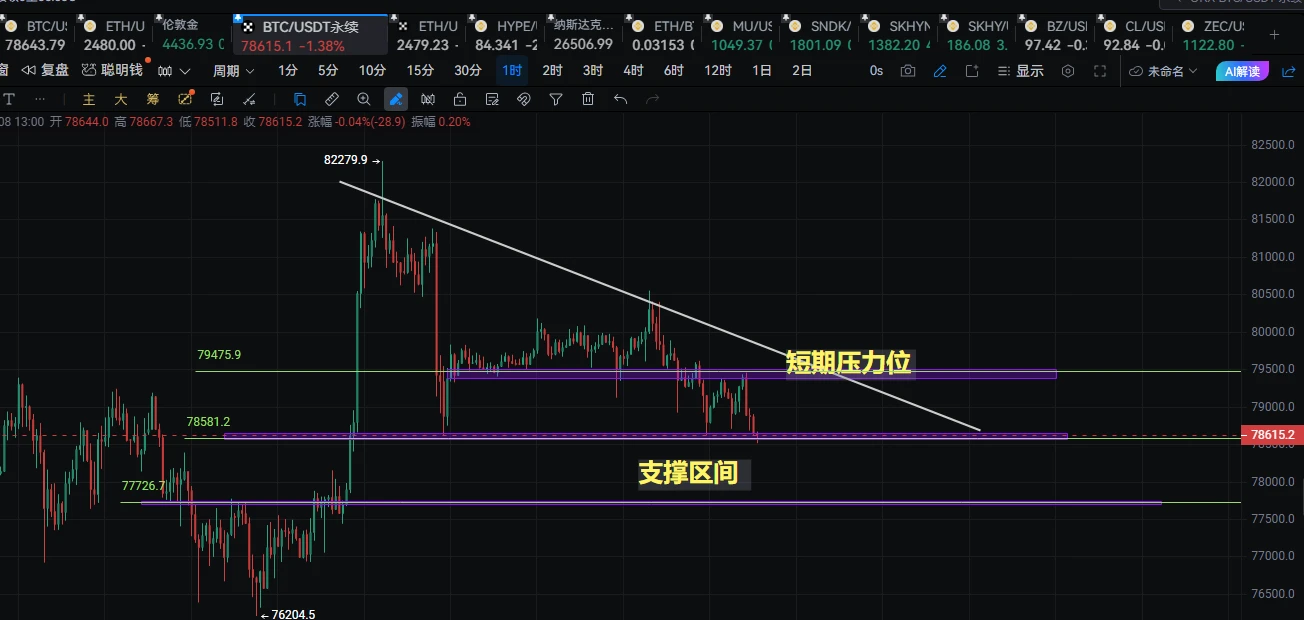Select the 2日 timeframe
Image resolution: width=1304 pixels, height=620 pixels.
tap(802, 71)
